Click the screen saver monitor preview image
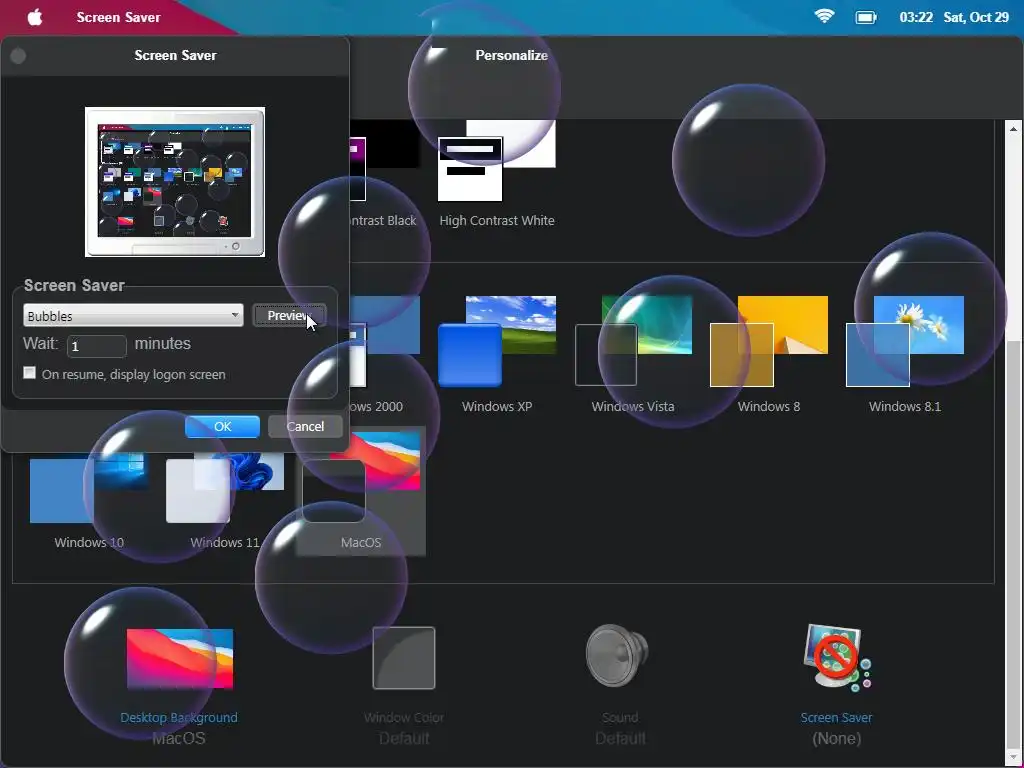Screen dimensions: 1024x768 pyautogui.click(x=175, y=182)
